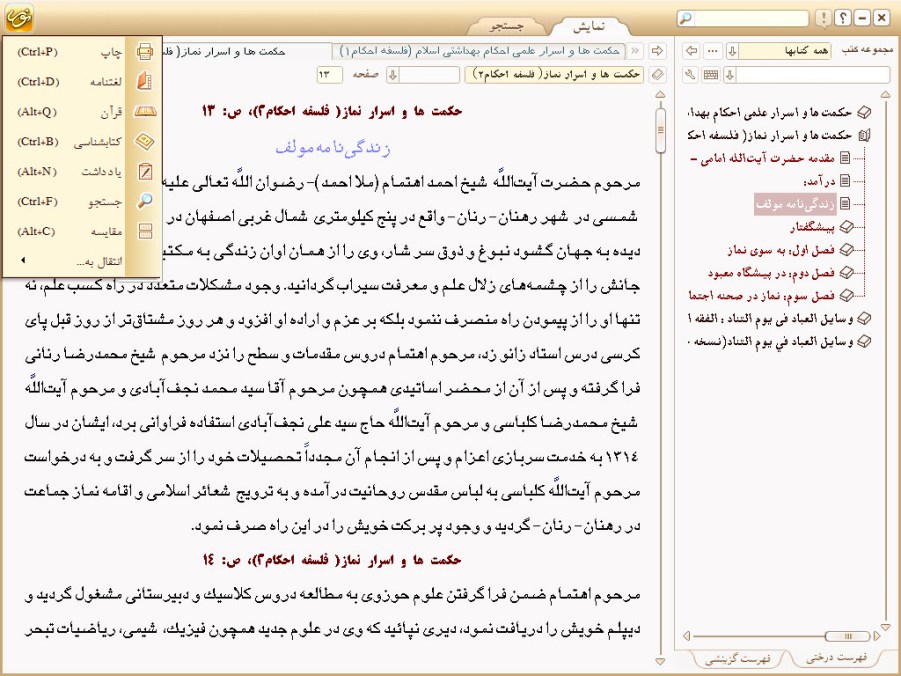This screenshot has width=901, height=676.
Task: Select 'مقدمه حضرت آیت‌الله امامی' tree item
Action: (762, 158)
